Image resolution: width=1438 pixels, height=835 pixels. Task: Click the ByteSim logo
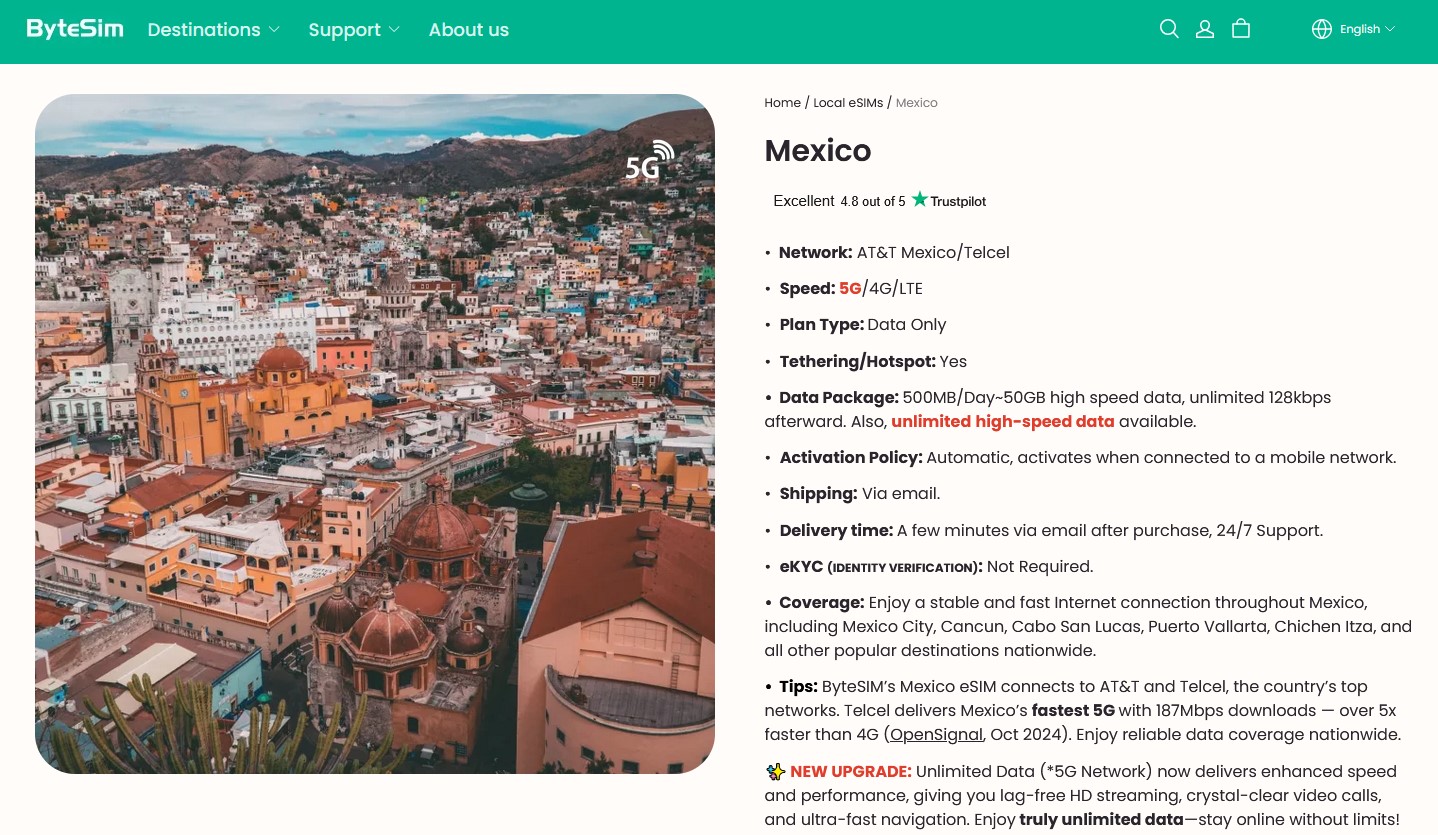74,29
